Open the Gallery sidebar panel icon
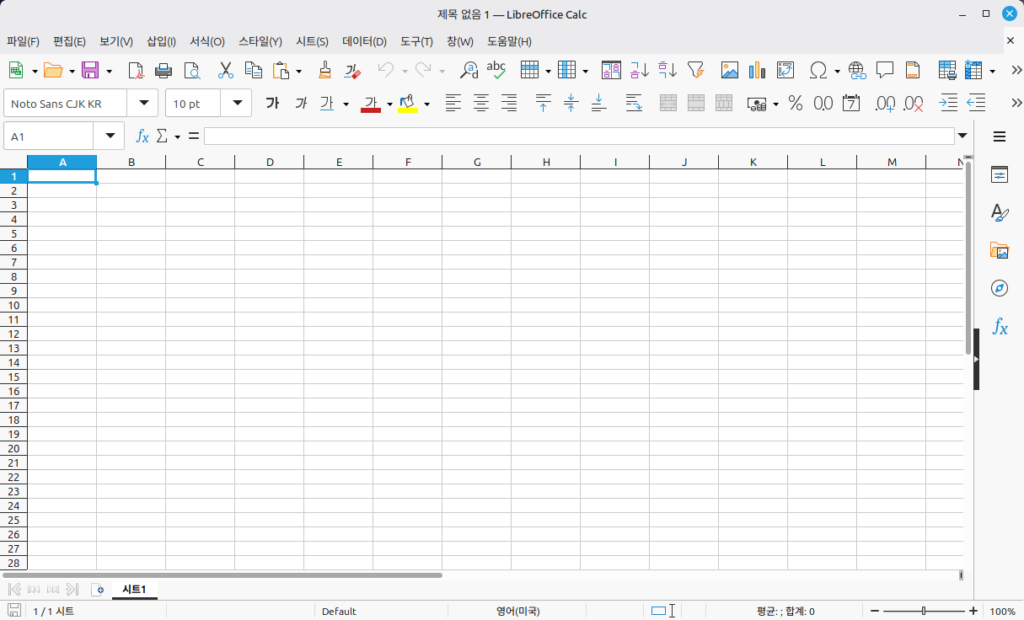 click(999, 250)
